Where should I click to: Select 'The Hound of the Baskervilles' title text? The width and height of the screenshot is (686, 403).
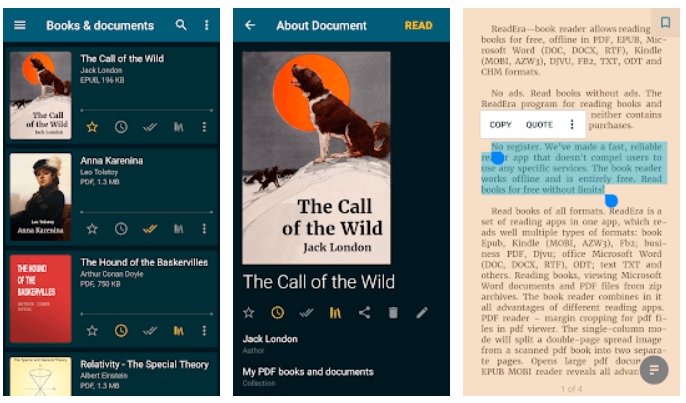(x=144, y=263)
